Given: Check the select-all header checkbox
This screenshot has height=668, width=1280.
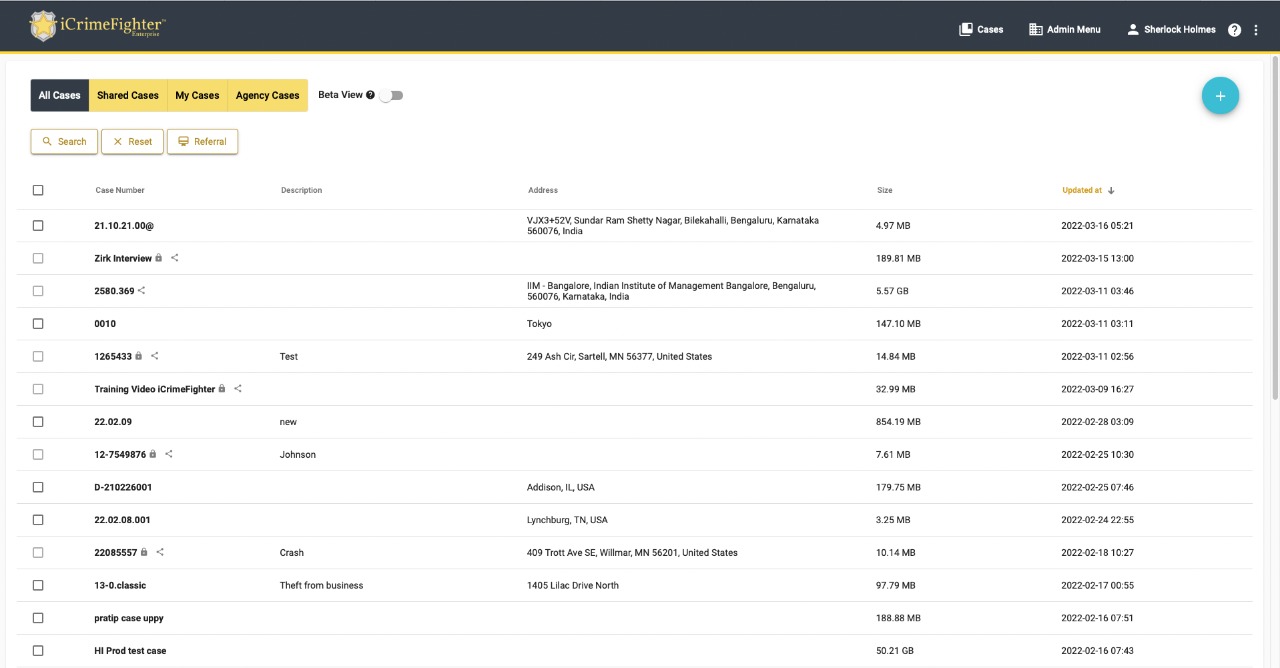Looking at the screenshot, I should (38, 190).
